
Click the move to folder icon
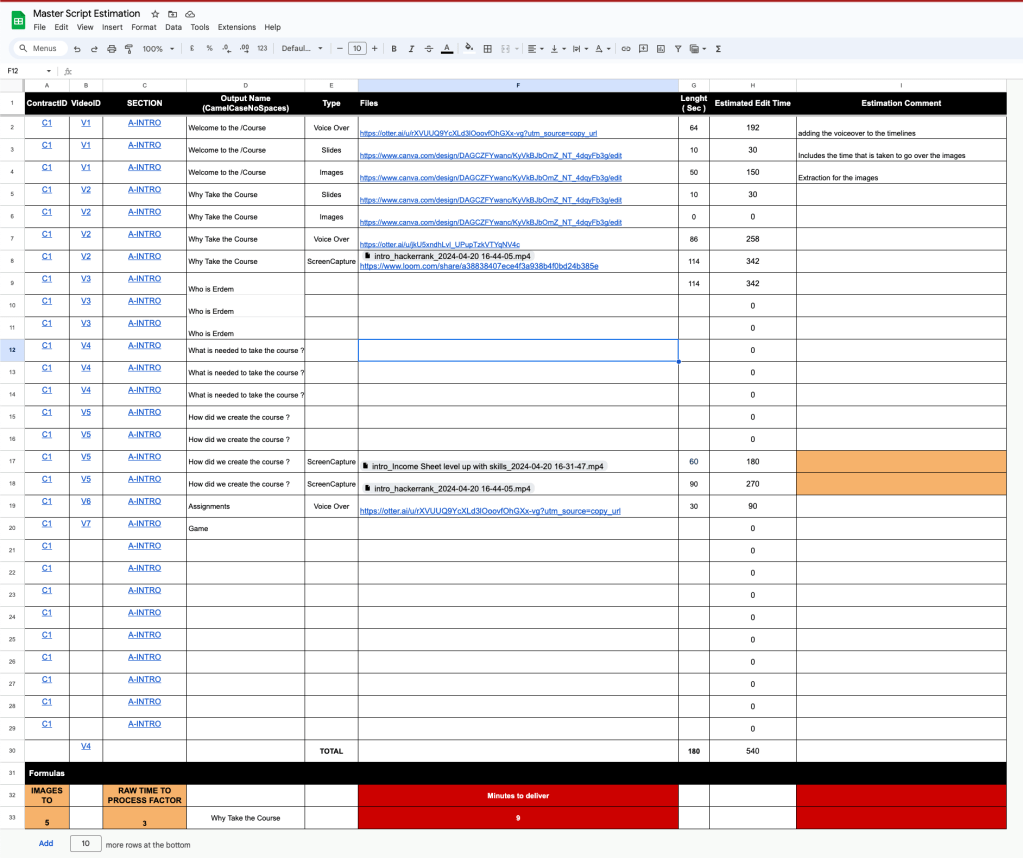pos(172,14)
